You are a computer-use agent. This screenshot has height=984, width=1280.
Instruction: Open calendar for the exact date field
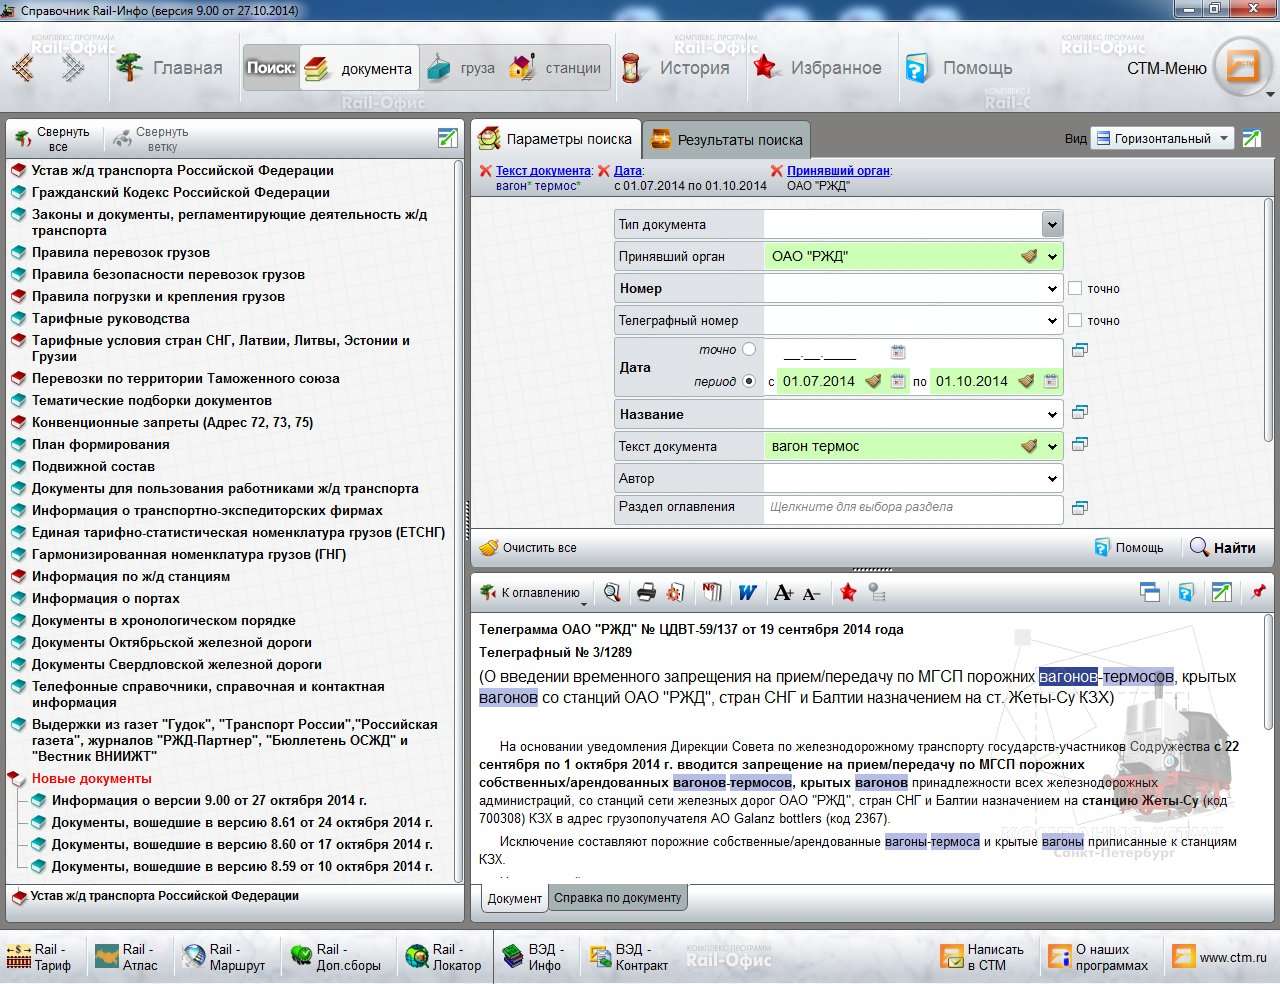click(x=898, y=351)
